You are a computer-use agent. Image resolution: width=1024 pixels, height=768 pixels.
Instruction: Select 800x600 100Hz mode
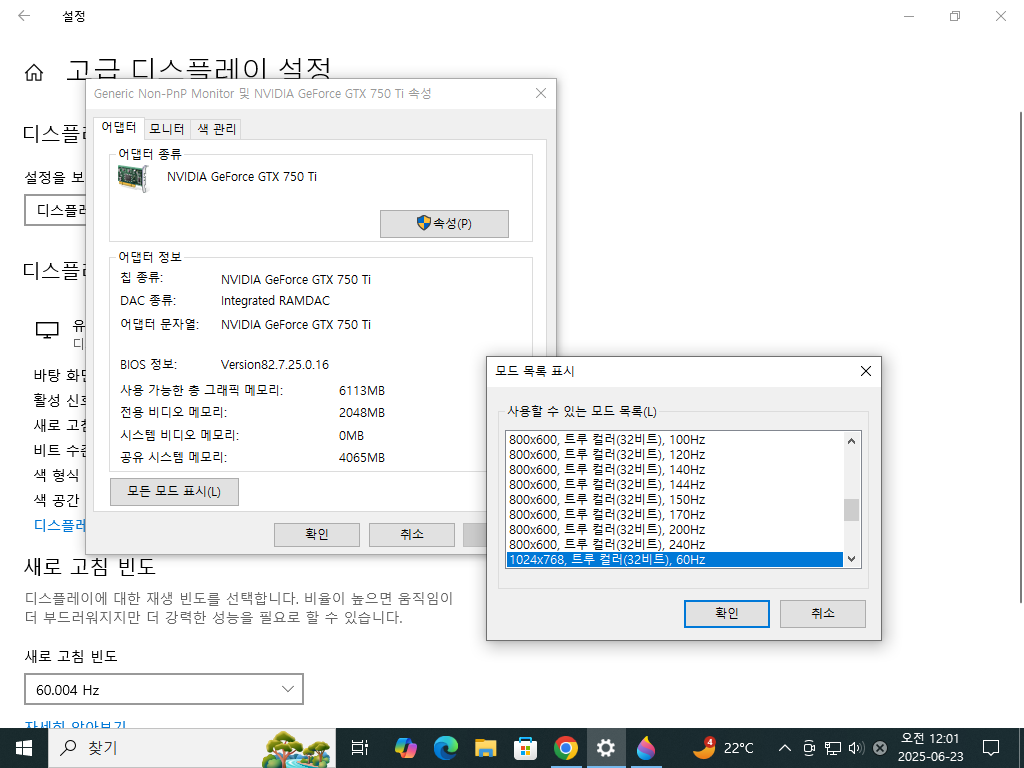(x=675, y=440)
